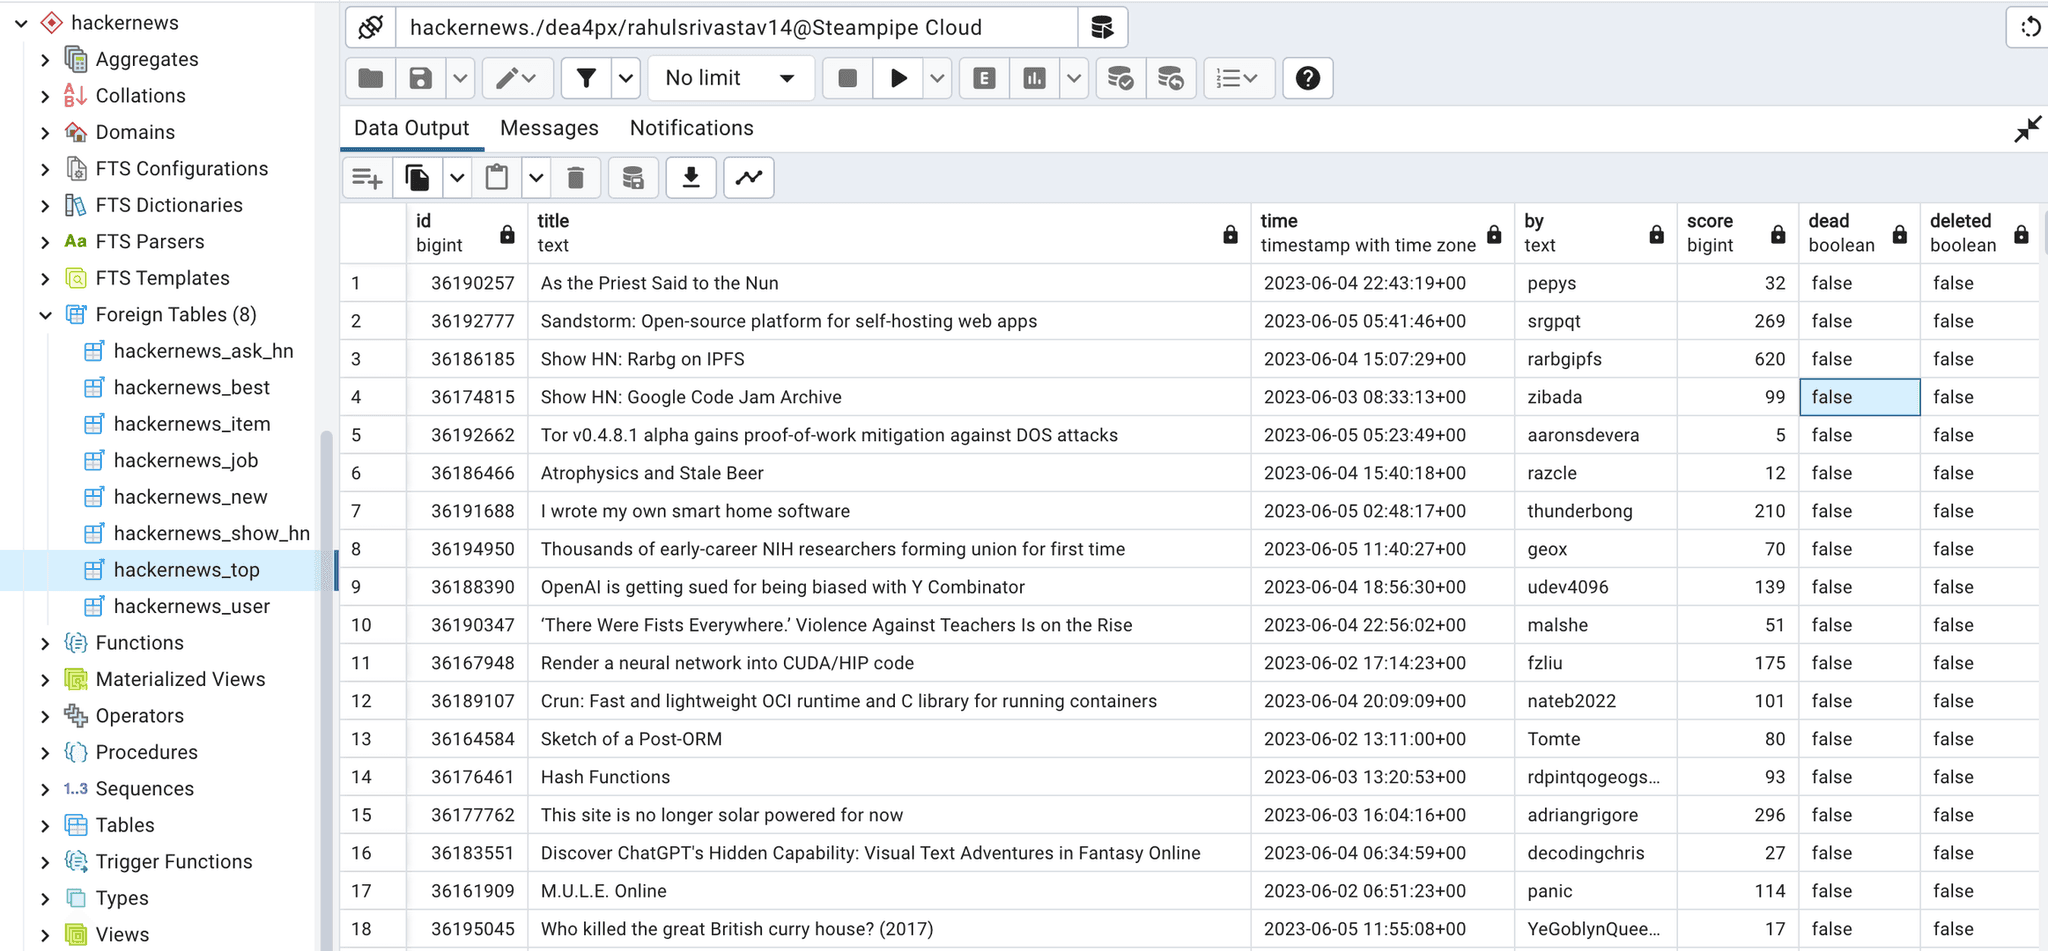Click the Add row icon
2048x951 pixels.
[x=367, y=178]
